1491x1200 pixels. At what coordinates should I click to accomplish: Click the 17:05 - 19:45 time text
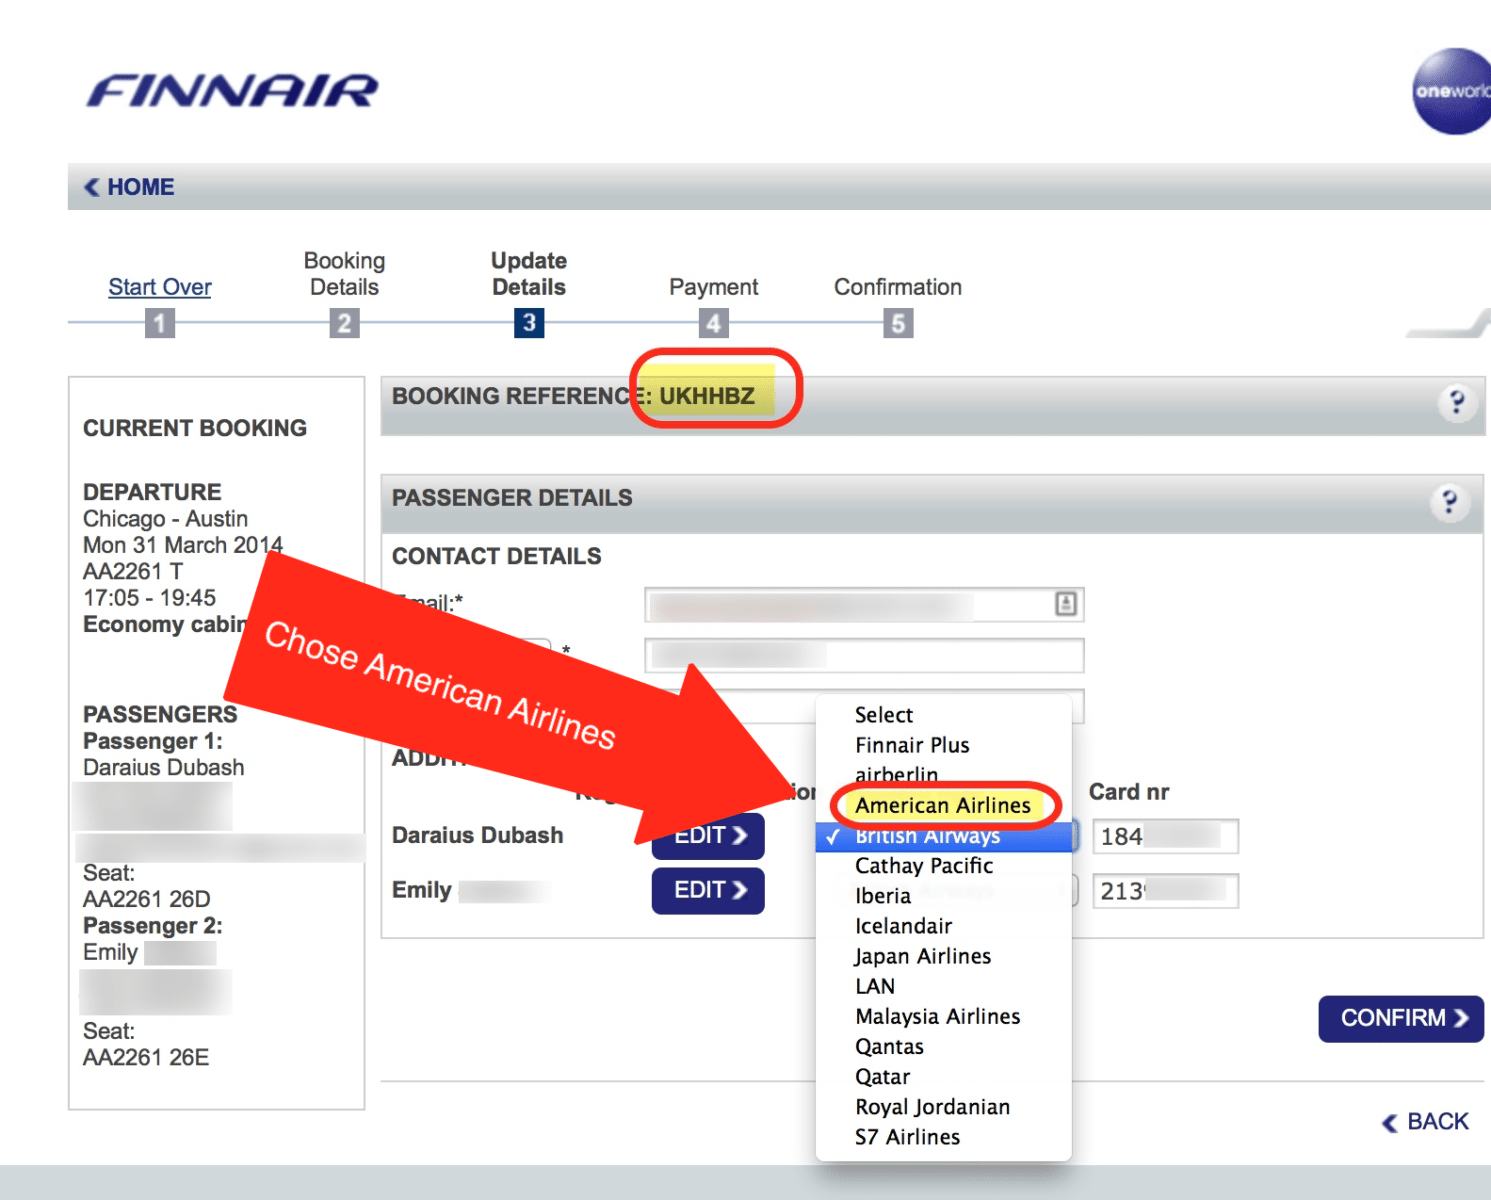coord(149,598)
